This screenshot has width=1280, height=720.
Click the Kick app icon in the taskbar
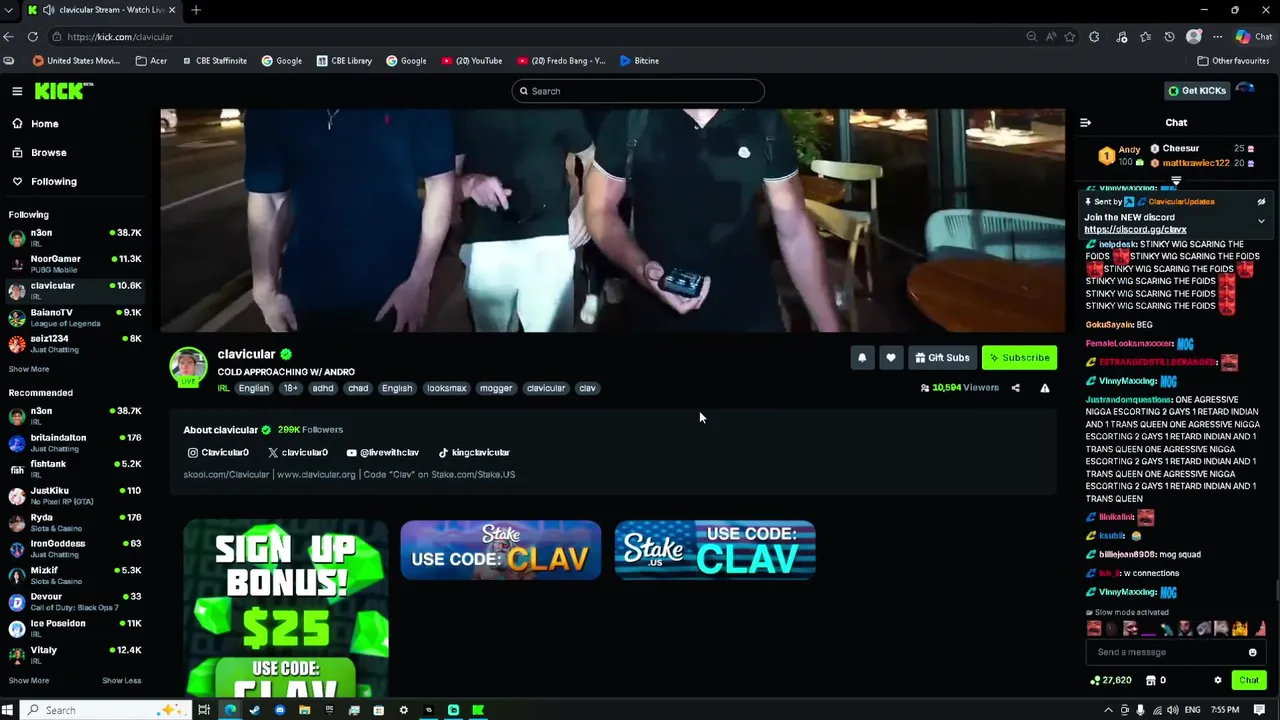point(478,710)
